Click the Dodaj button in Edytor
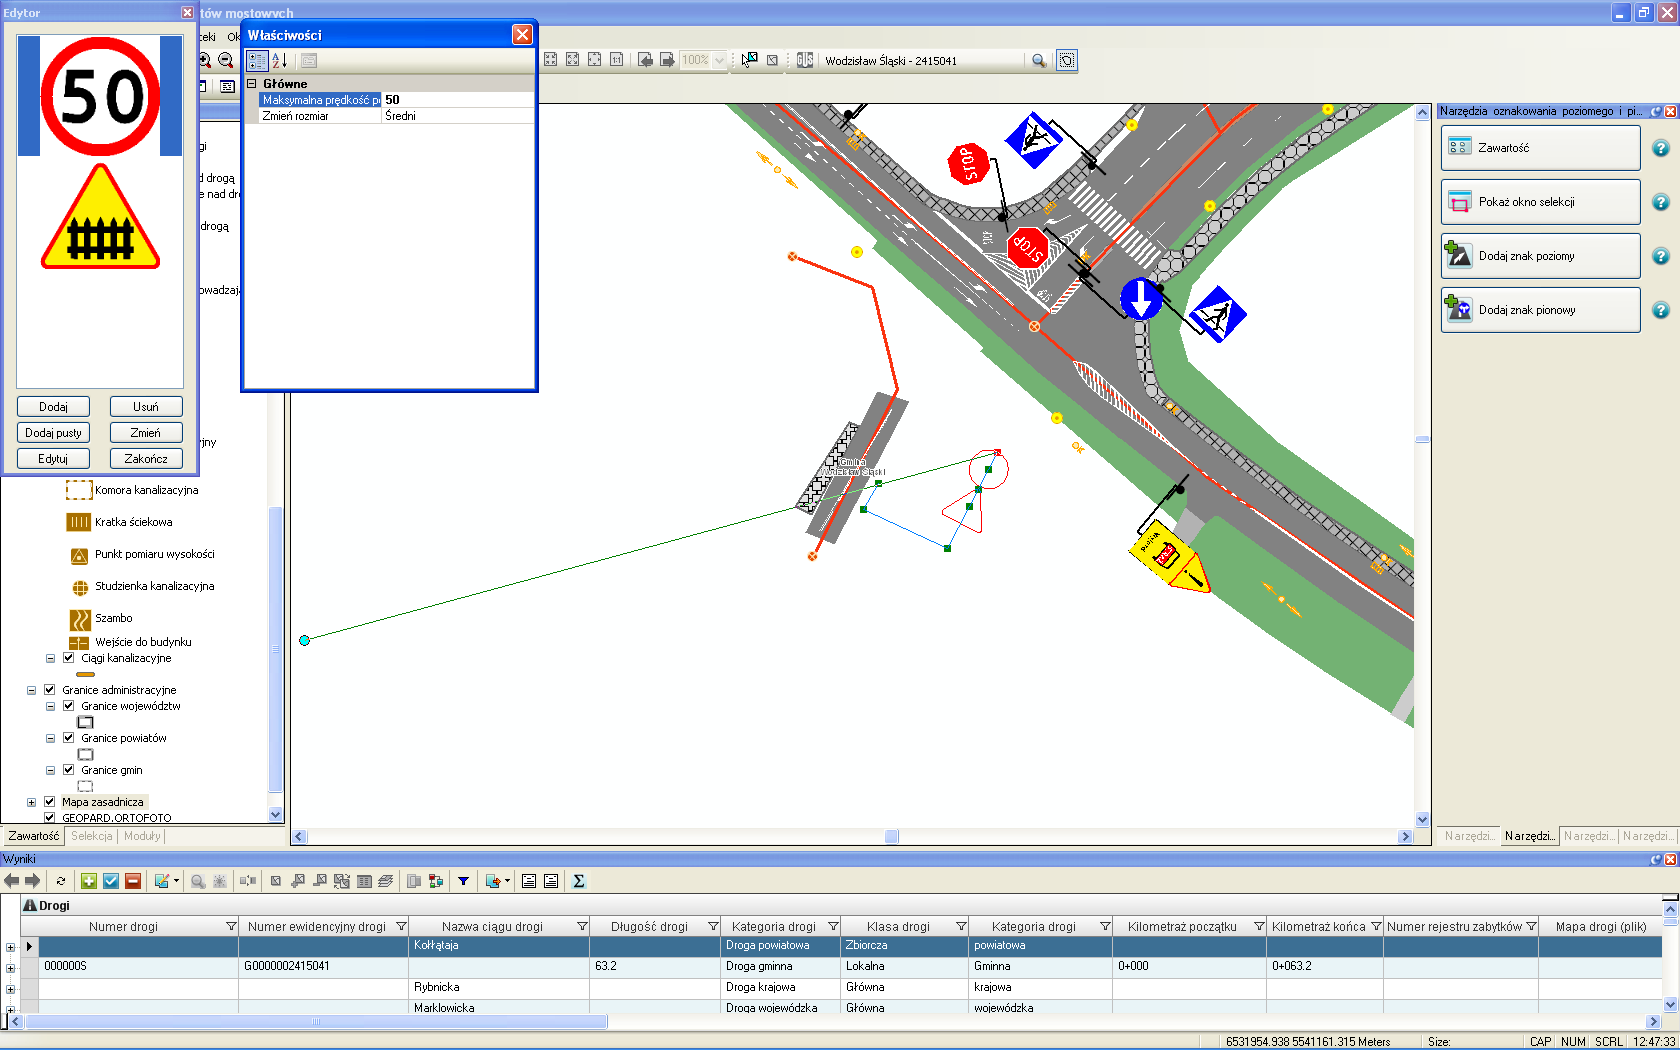1680x1050 pixels. click(53, 407)
